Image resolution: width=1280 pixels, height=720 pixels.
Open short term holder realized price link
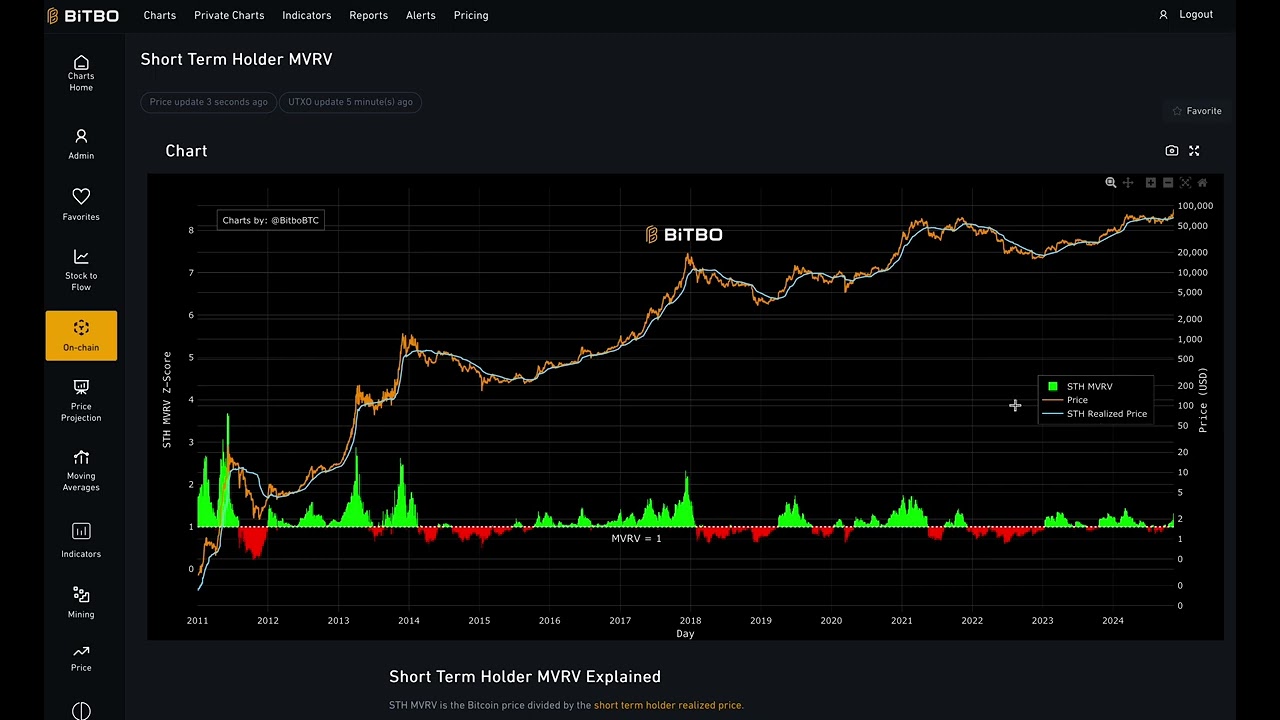(x=668, y=705)
